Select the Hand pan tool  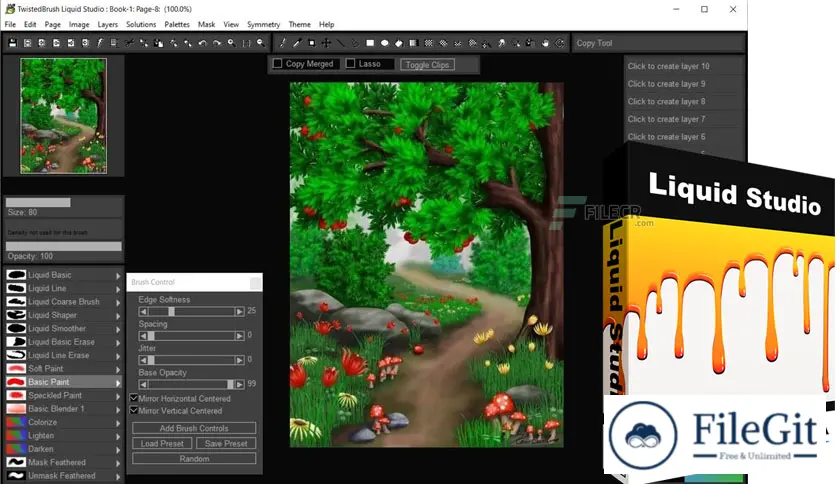tap(545, 43)
